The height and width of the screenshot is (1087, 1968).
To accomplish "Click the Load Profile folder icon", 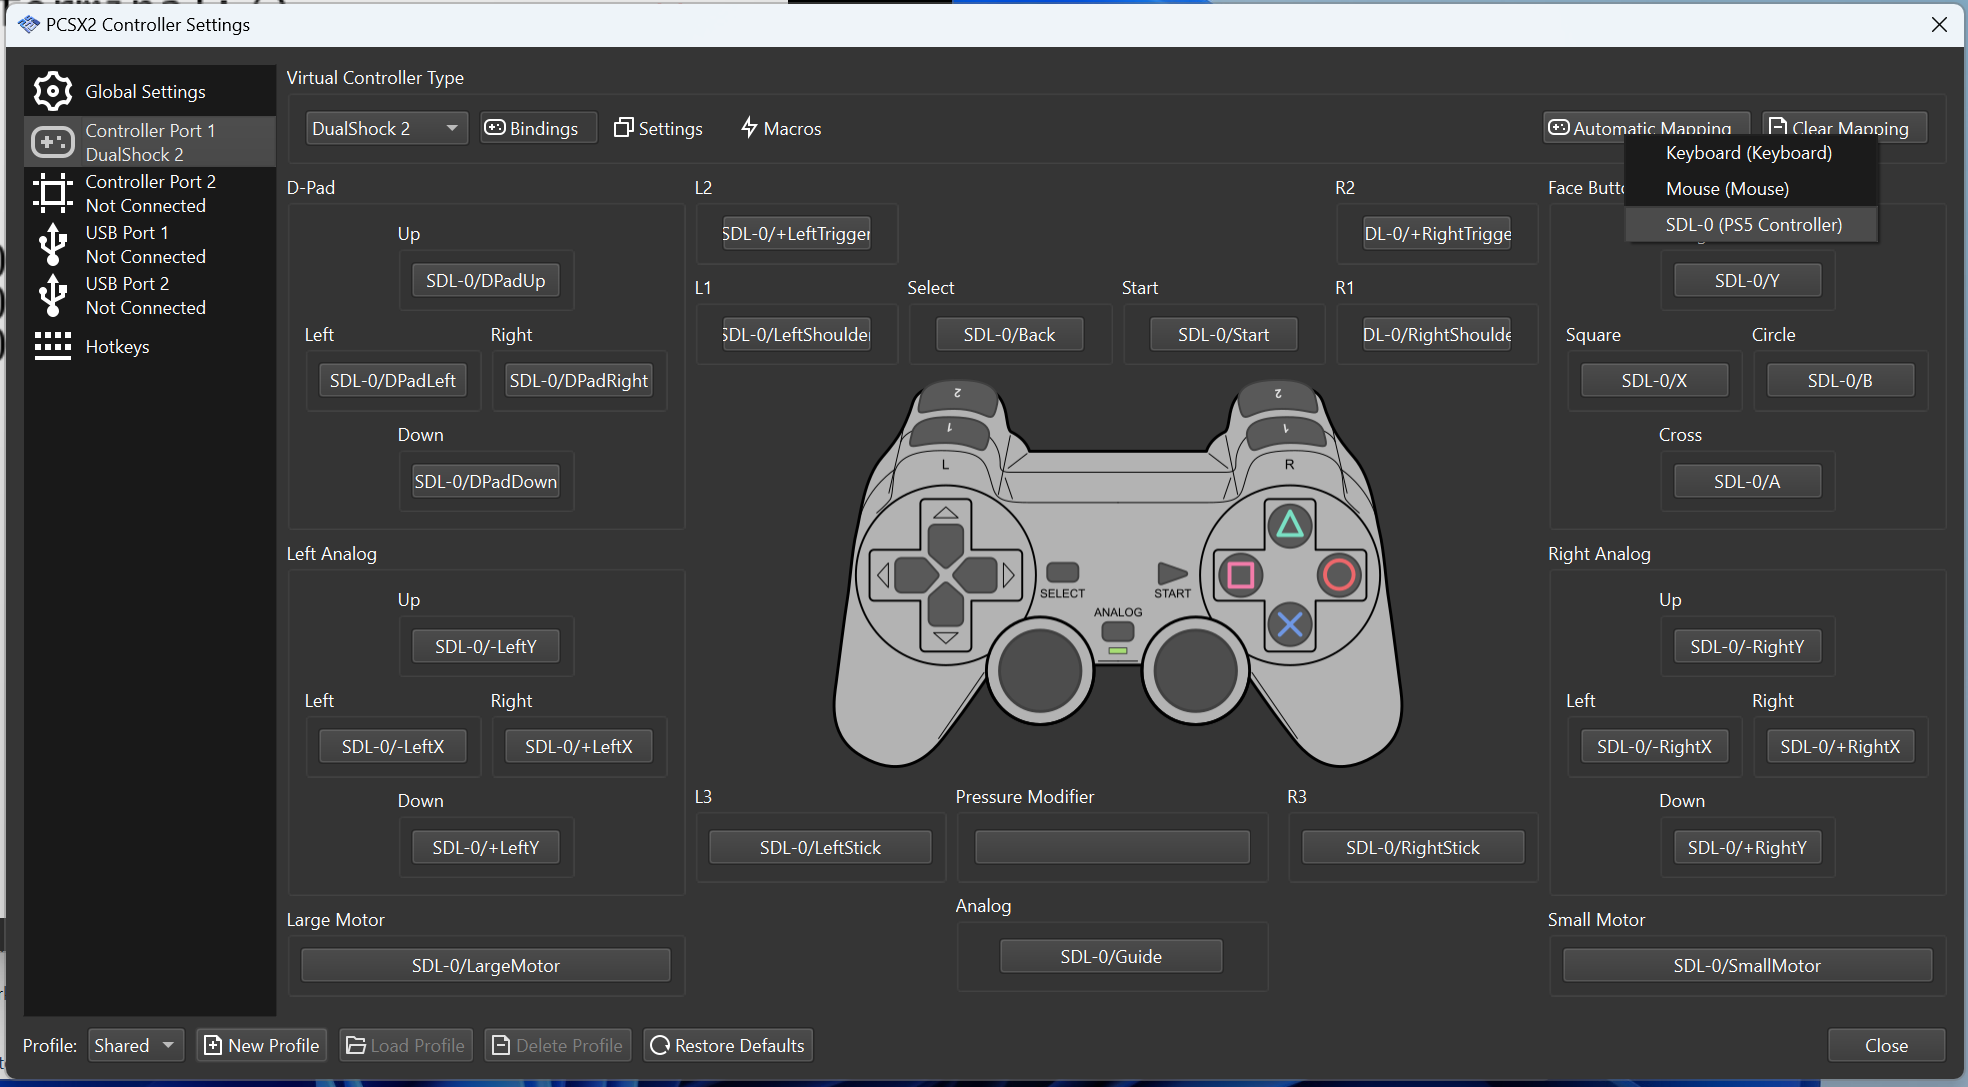I will click(356, 1044).
